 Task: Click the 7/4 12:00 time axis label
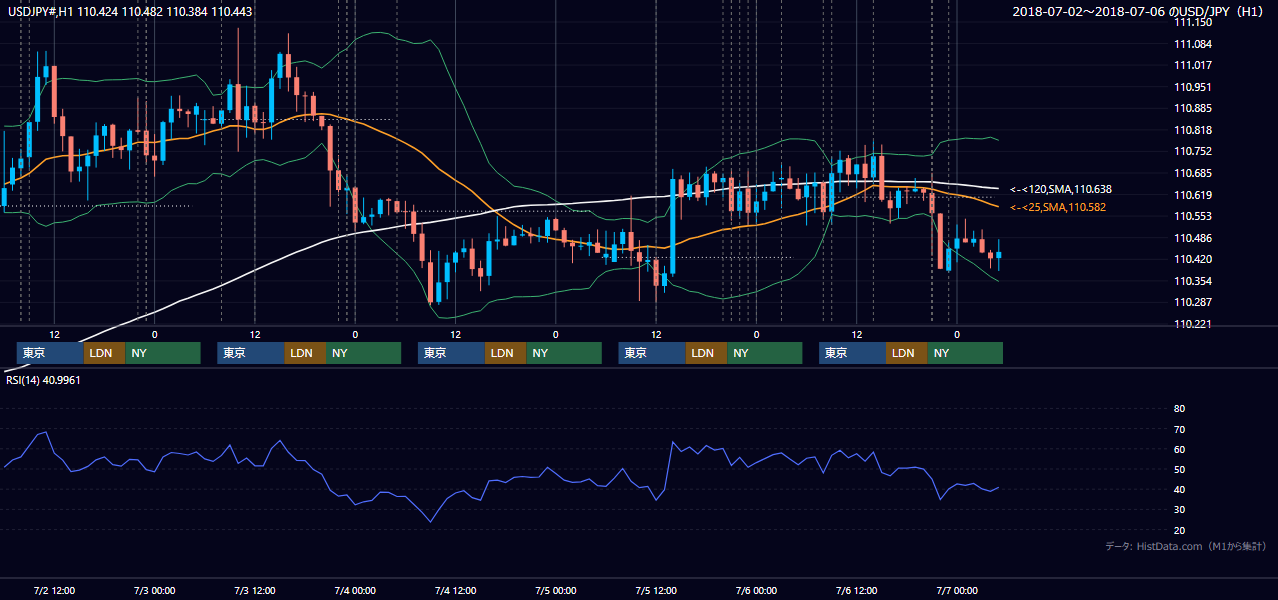click(x=455, y=590)
